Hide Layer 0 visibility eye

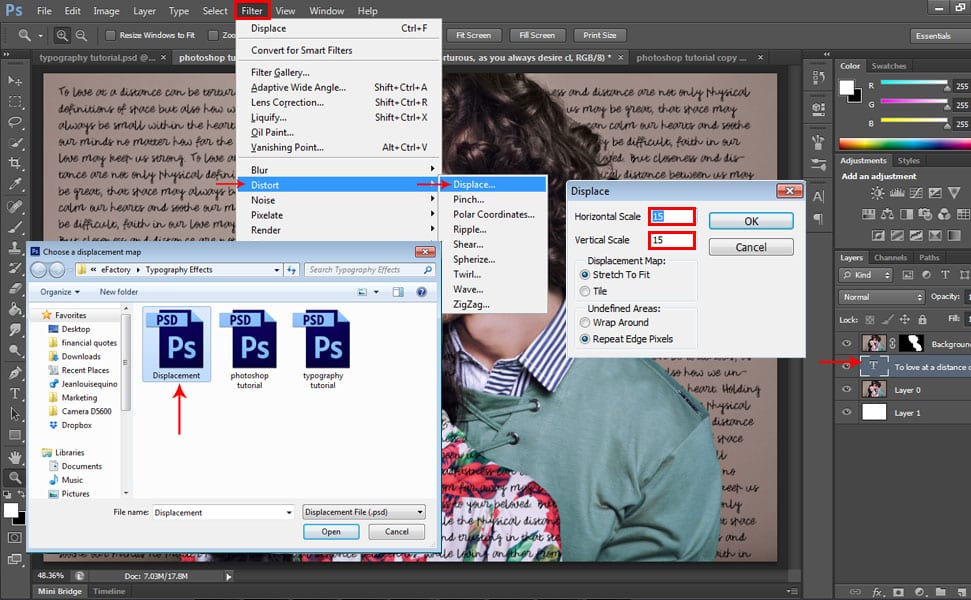click(x=847, y=389)
